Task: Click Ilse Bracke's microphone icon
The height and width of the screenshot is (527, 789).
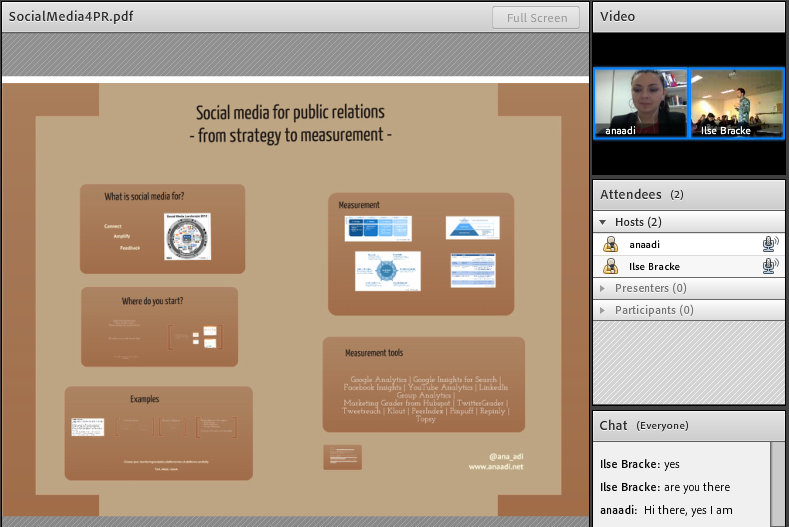Action: 769,266
